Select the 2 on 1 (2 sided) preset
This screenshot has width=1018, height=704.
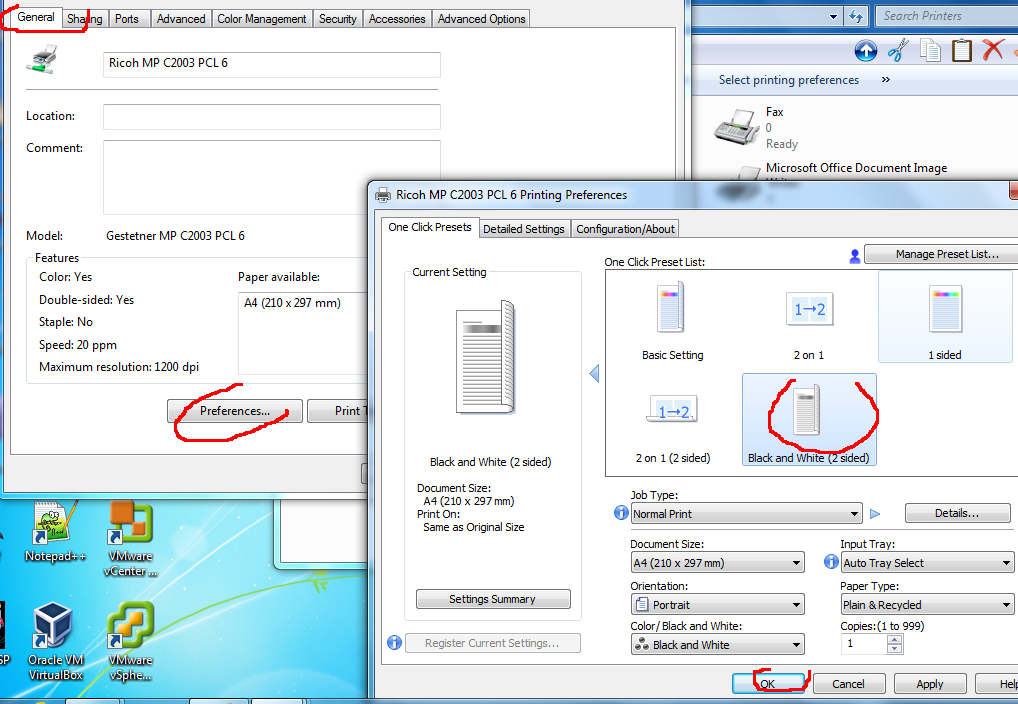(x=673, y=421)
